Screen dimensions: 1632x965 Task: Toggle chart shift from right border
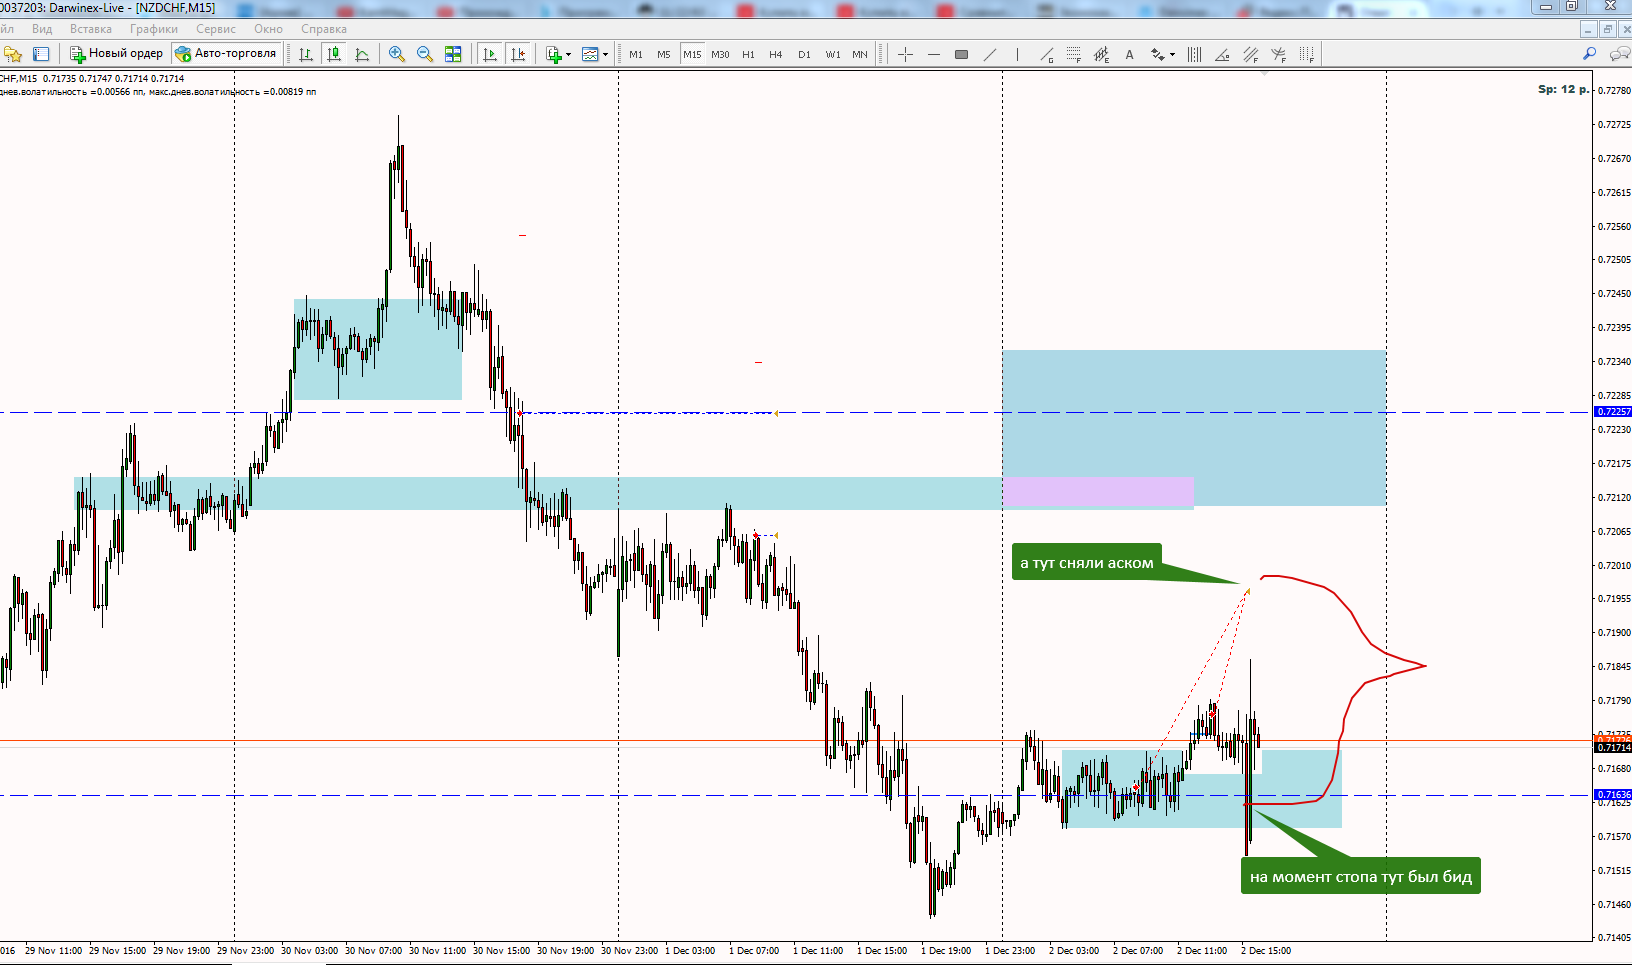tap(518, 54)
